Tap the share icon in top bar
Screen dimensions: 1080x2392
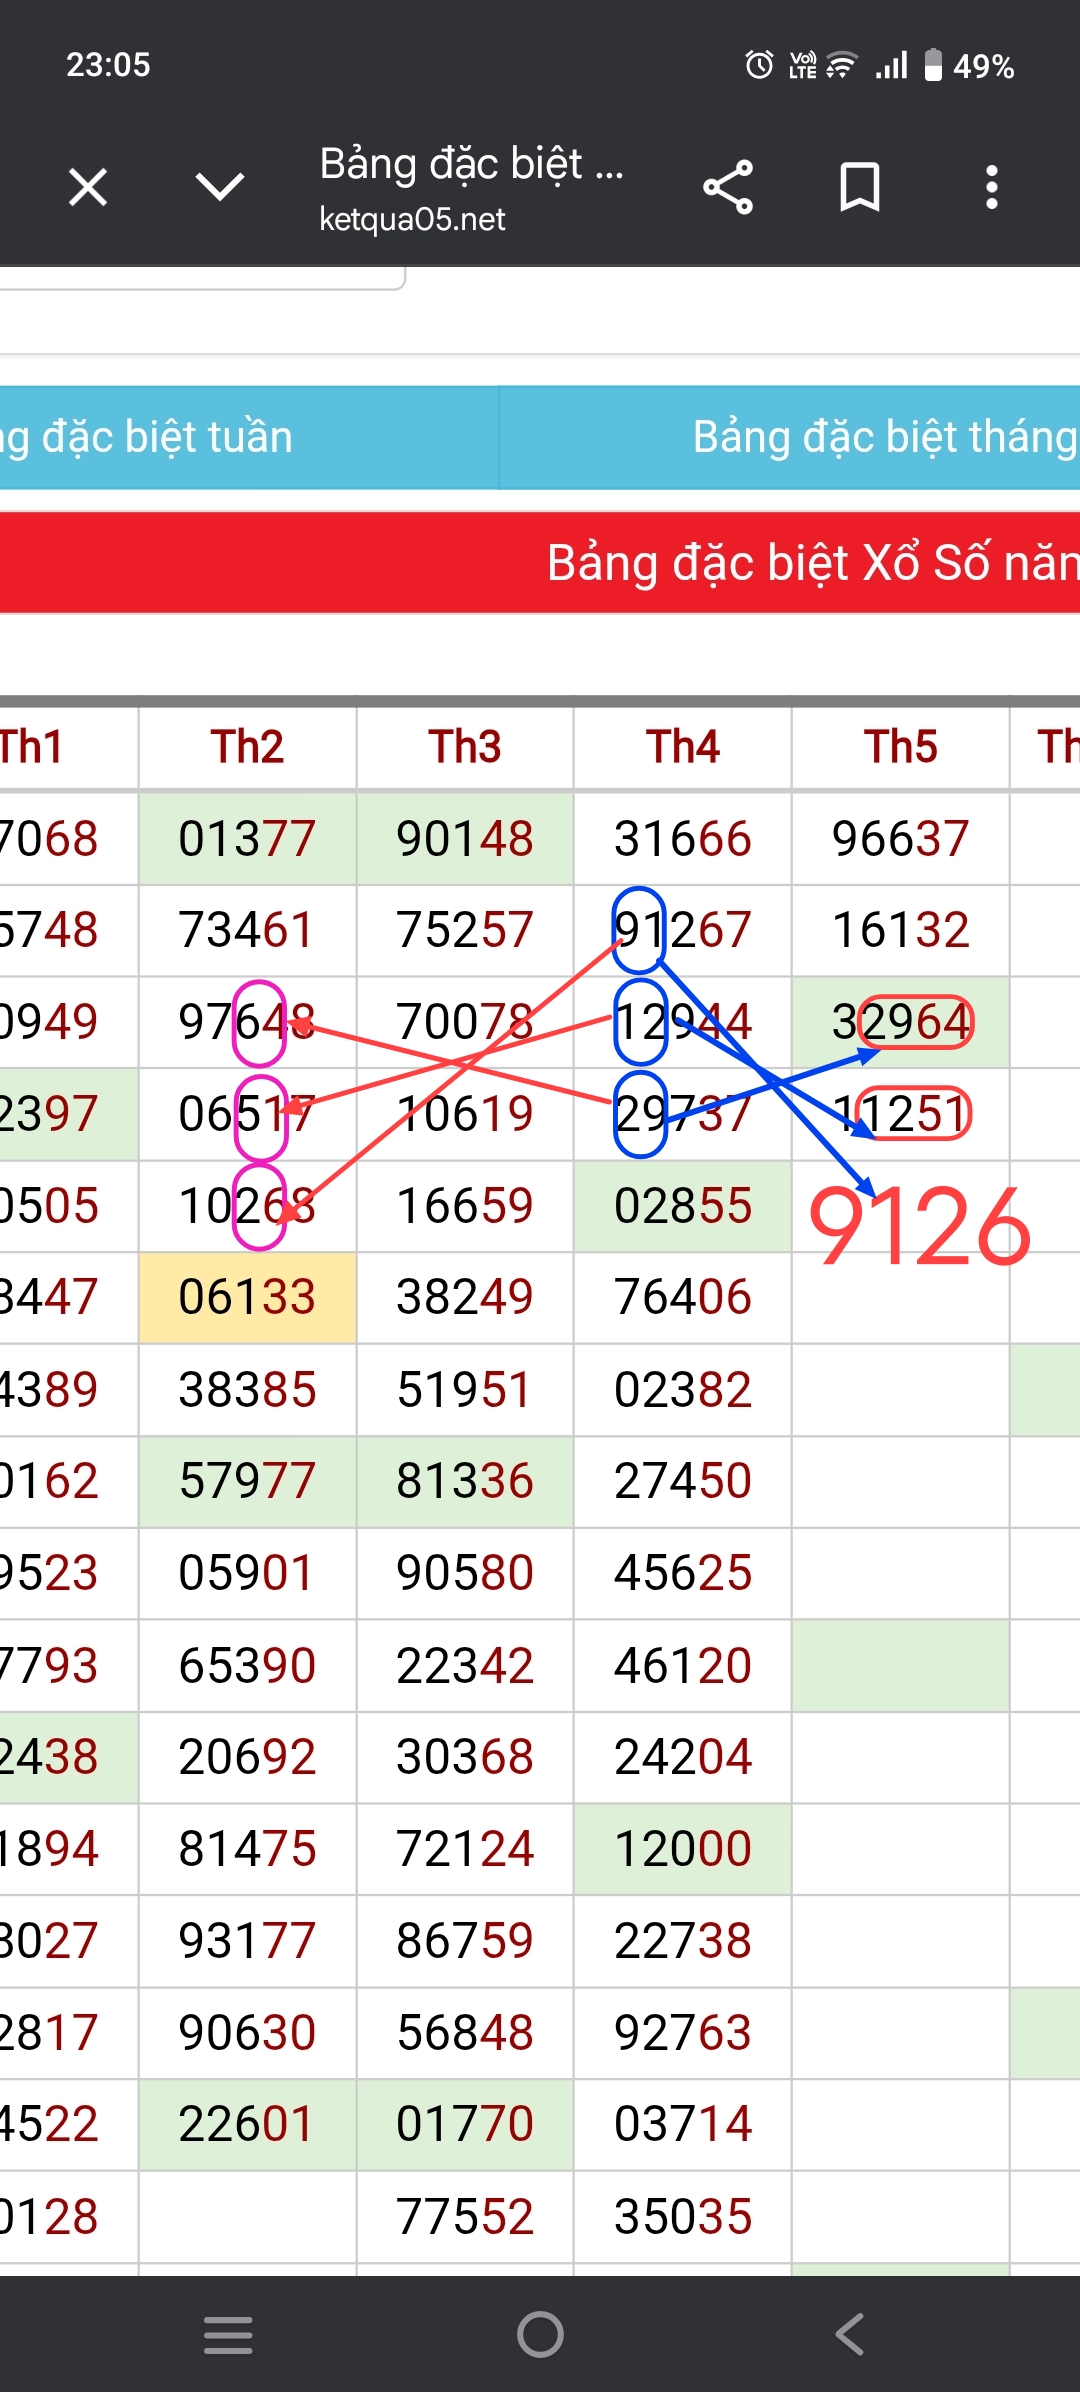728,187
